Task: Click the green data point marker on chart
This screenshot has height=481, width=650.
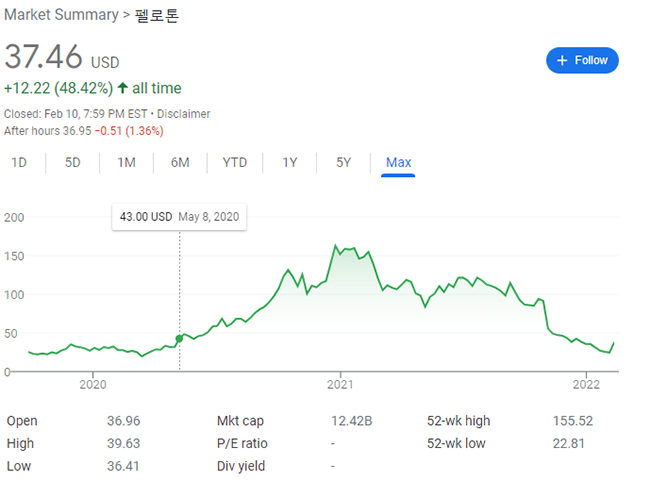Action: pos(179,339)
